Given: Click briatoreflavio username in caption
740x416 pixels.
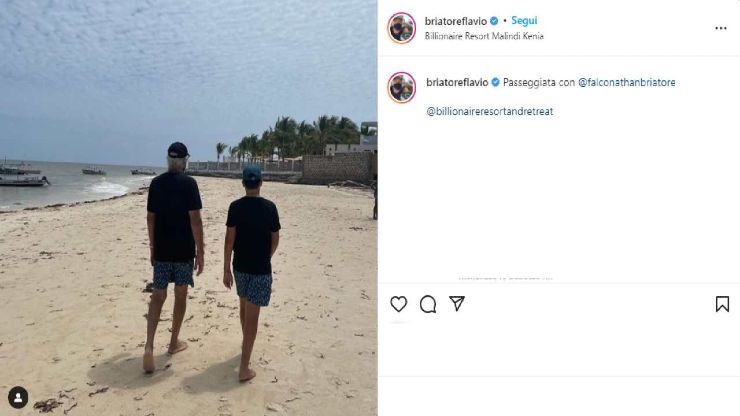Looking at the screenshot, I should 457,82.
